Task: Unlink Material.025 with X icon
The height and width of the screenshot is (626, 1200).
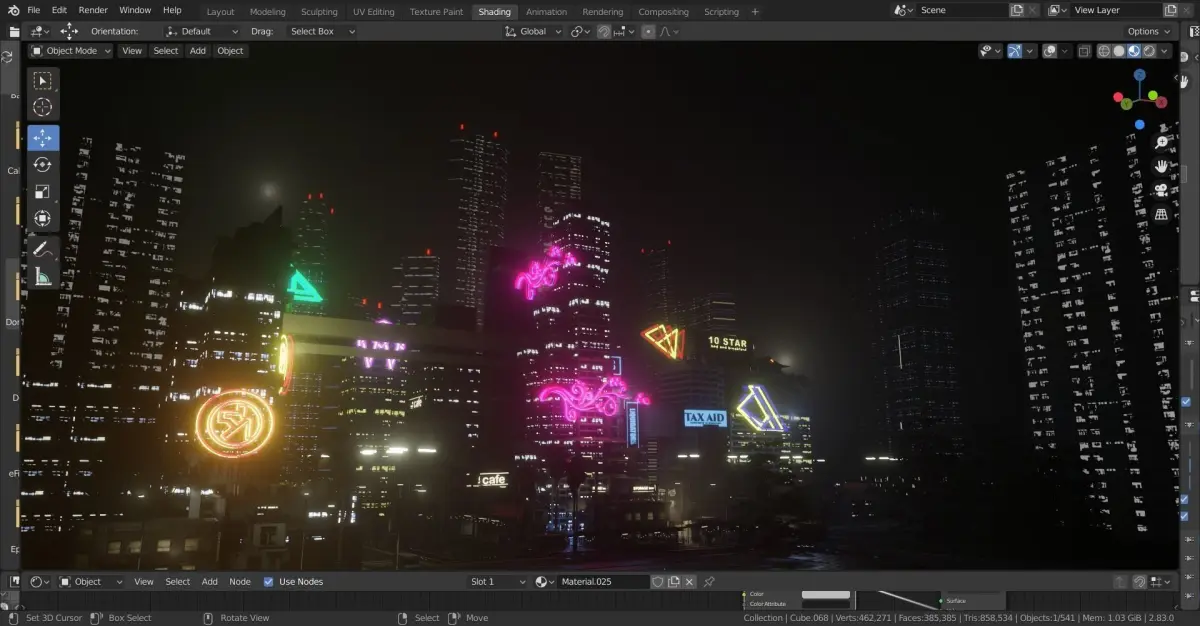Action: 689,581
